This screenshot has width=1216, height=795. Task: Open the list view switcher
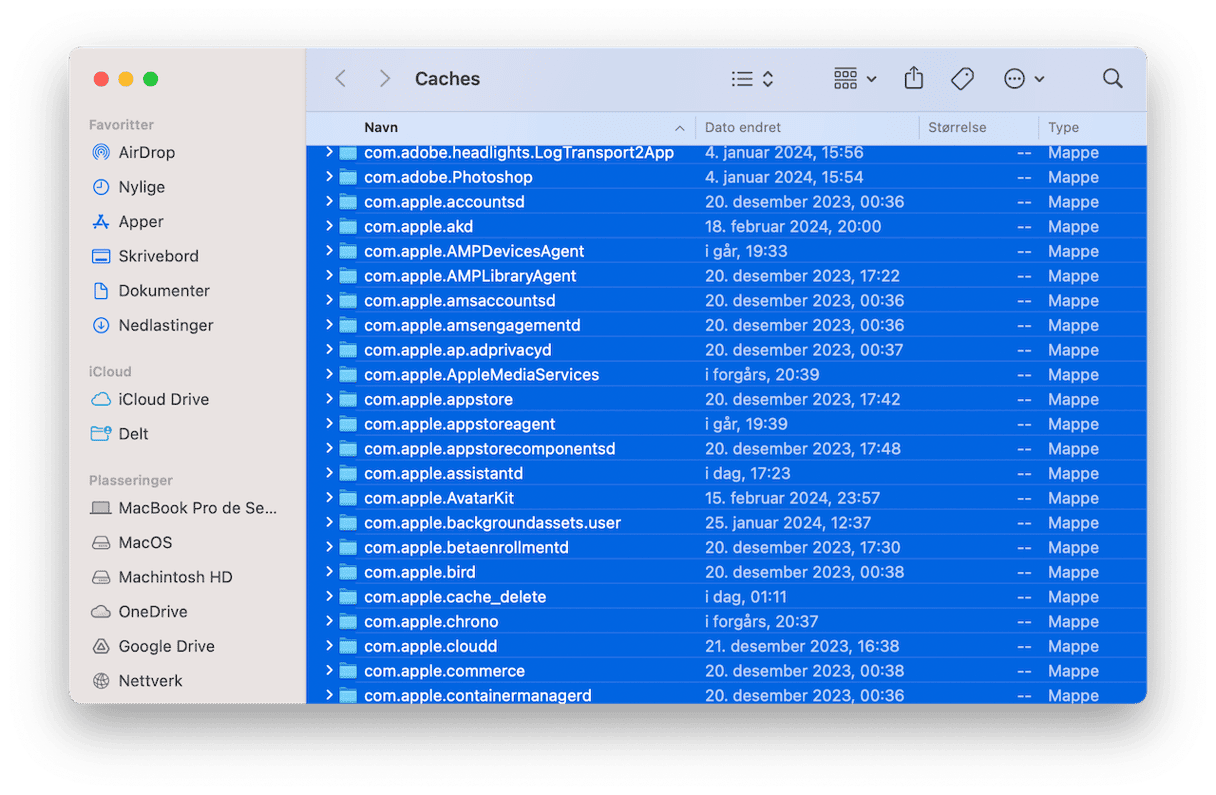[x=752, y=79]
